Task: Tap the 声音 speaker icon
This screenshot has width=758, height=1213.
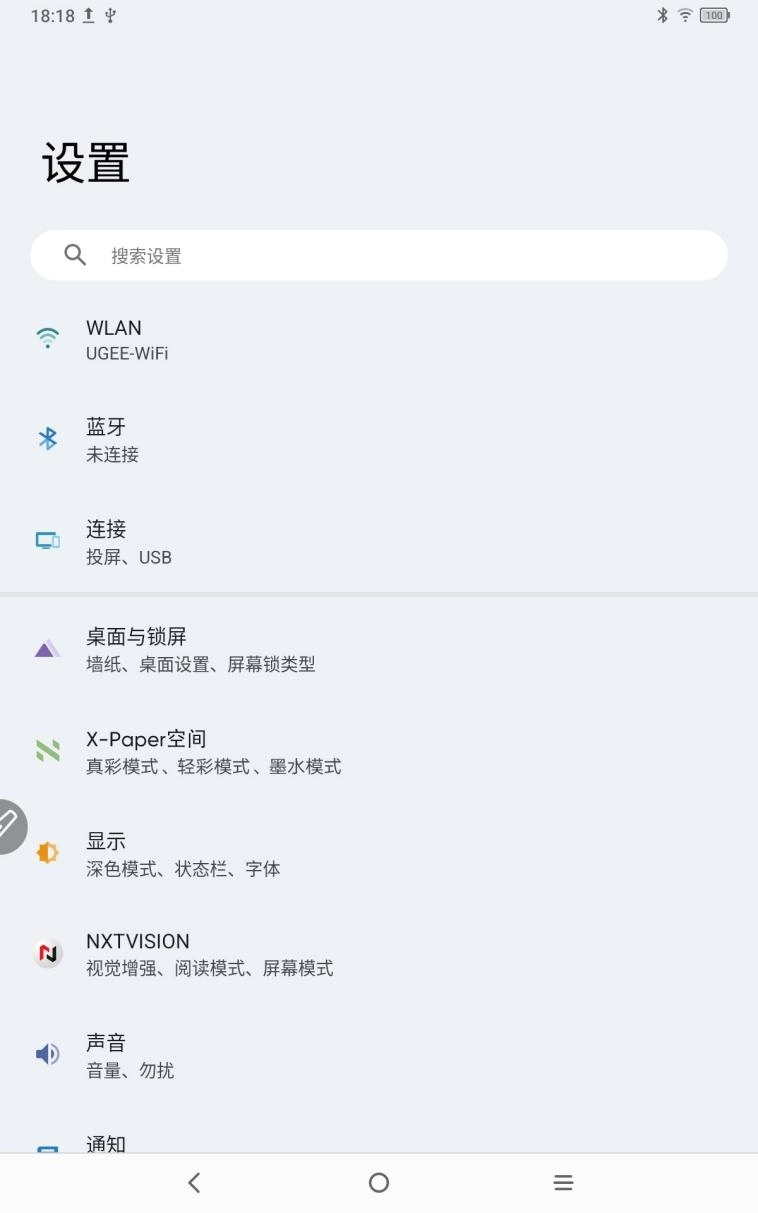Action: [47, 1055]
